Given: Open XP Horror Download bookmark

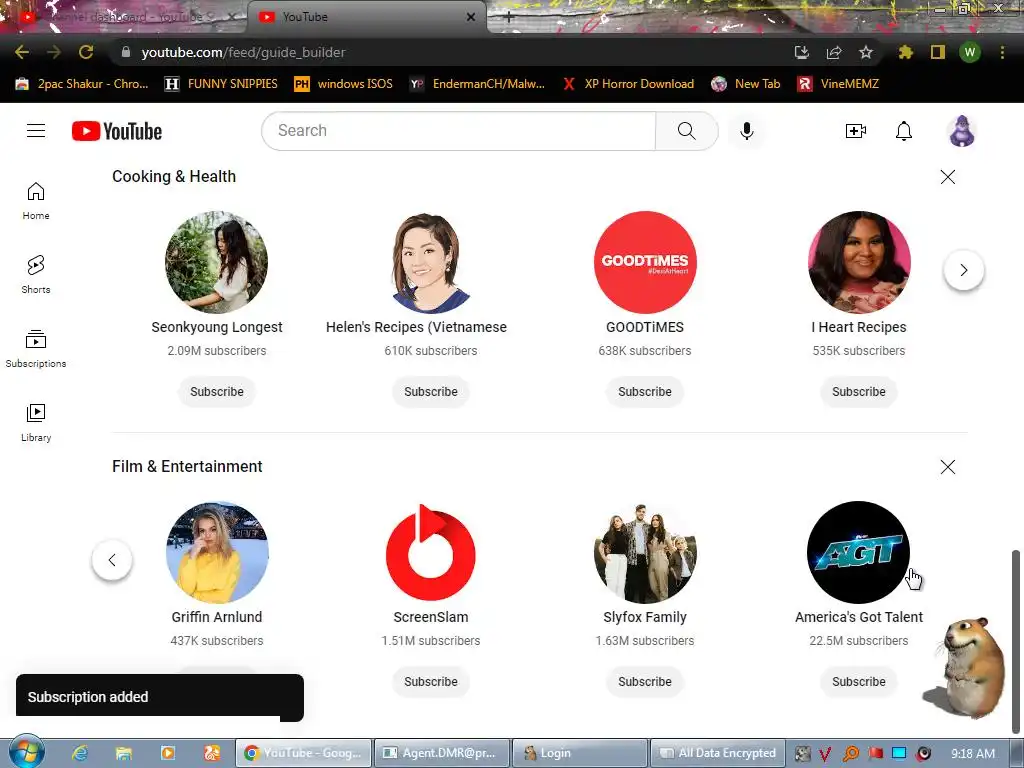Looking at the screenshot, I should 628,84.
